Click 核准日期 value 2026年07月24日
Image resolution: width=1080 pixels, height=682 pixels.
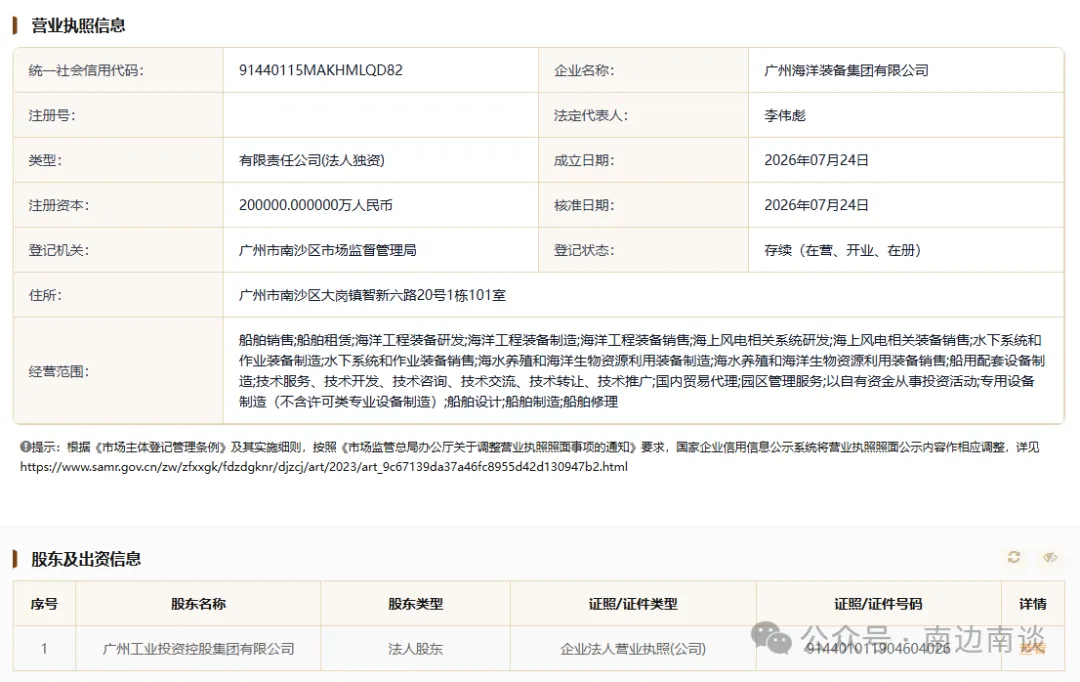pyautogui.click(x=816, y=205)
